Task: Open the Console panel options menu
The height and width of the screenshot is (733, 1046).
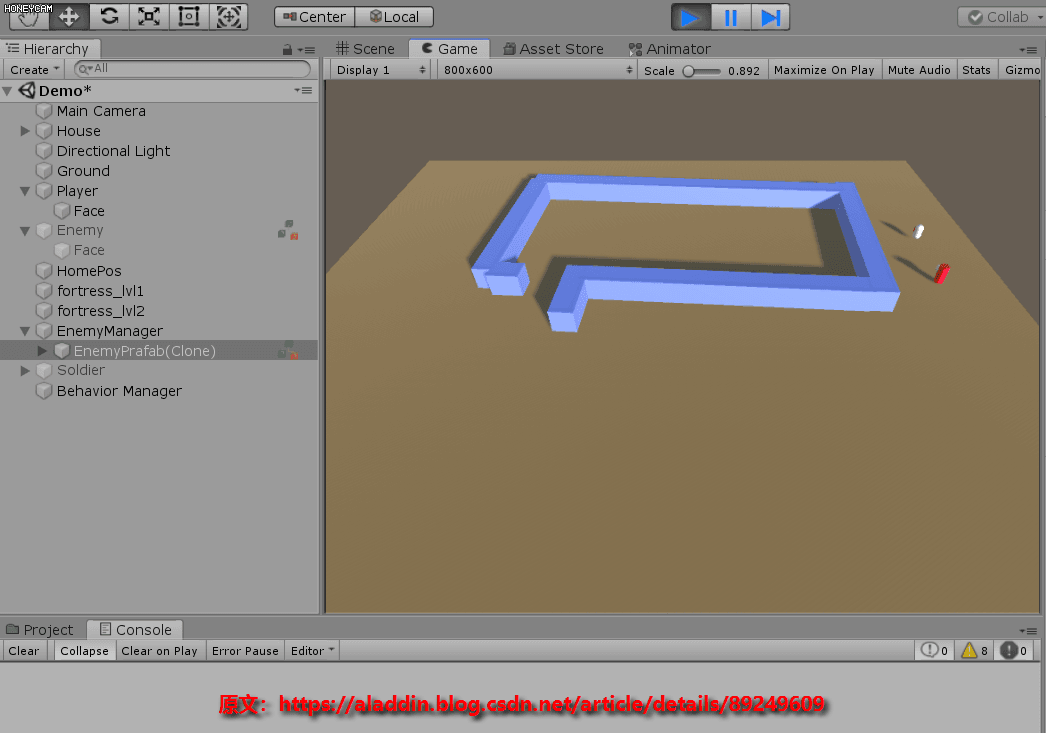Action: 1028,630
